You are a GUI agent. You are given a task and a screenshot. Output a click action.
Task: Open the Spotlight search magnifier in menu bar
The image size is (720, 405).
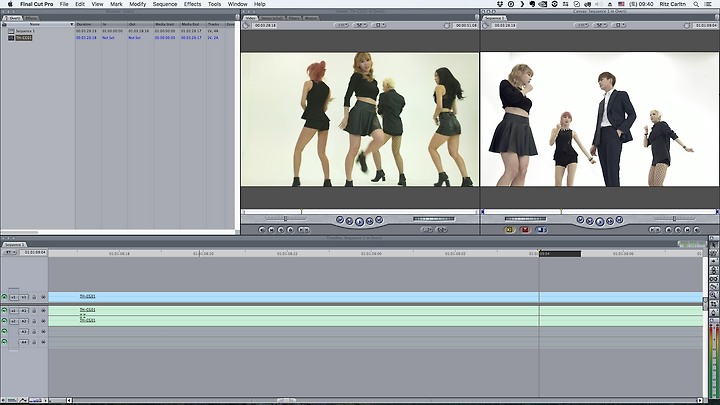tap(696, 4)
